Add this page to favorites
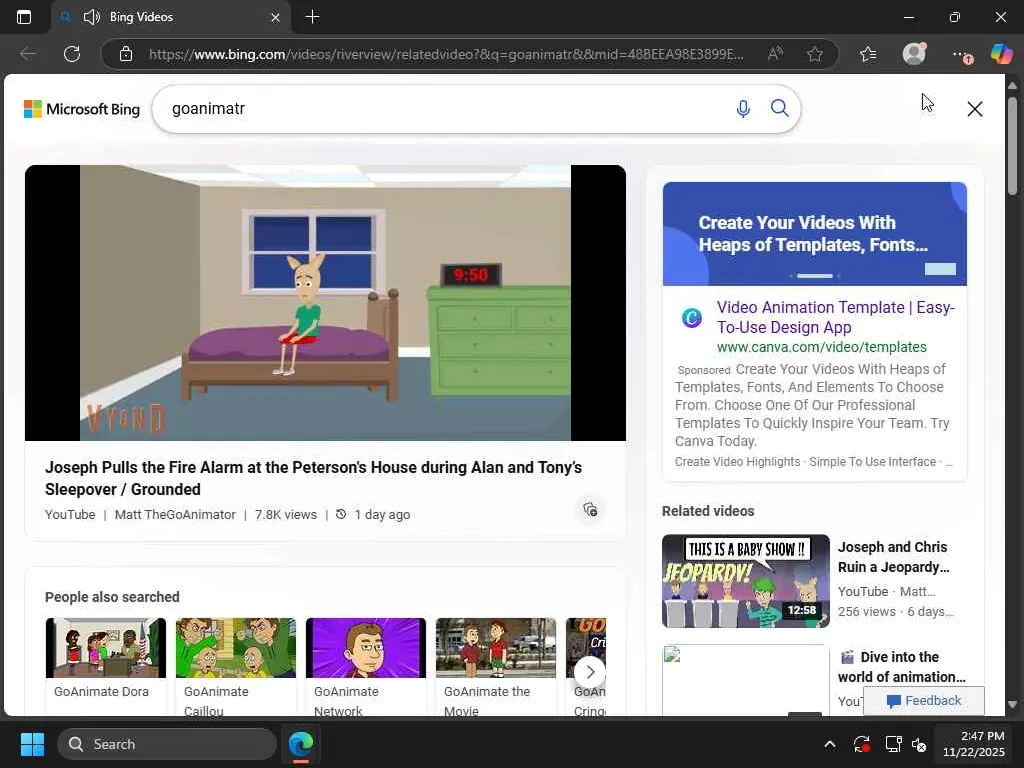1024x768 pixels. (x=814, y=54)
